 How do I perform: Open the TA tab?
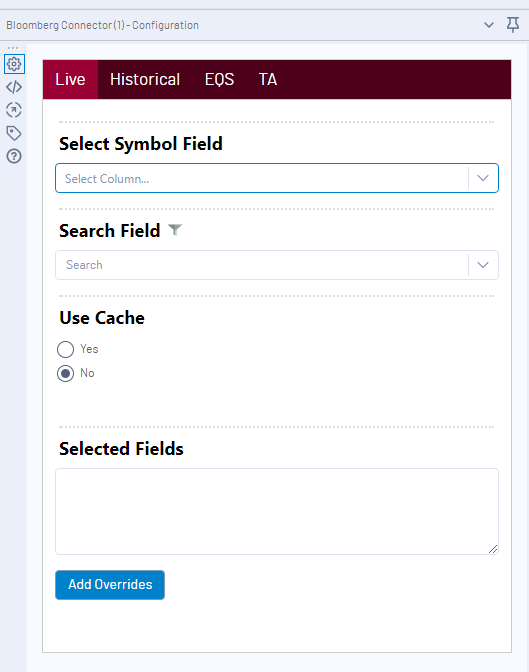point(268,80)
